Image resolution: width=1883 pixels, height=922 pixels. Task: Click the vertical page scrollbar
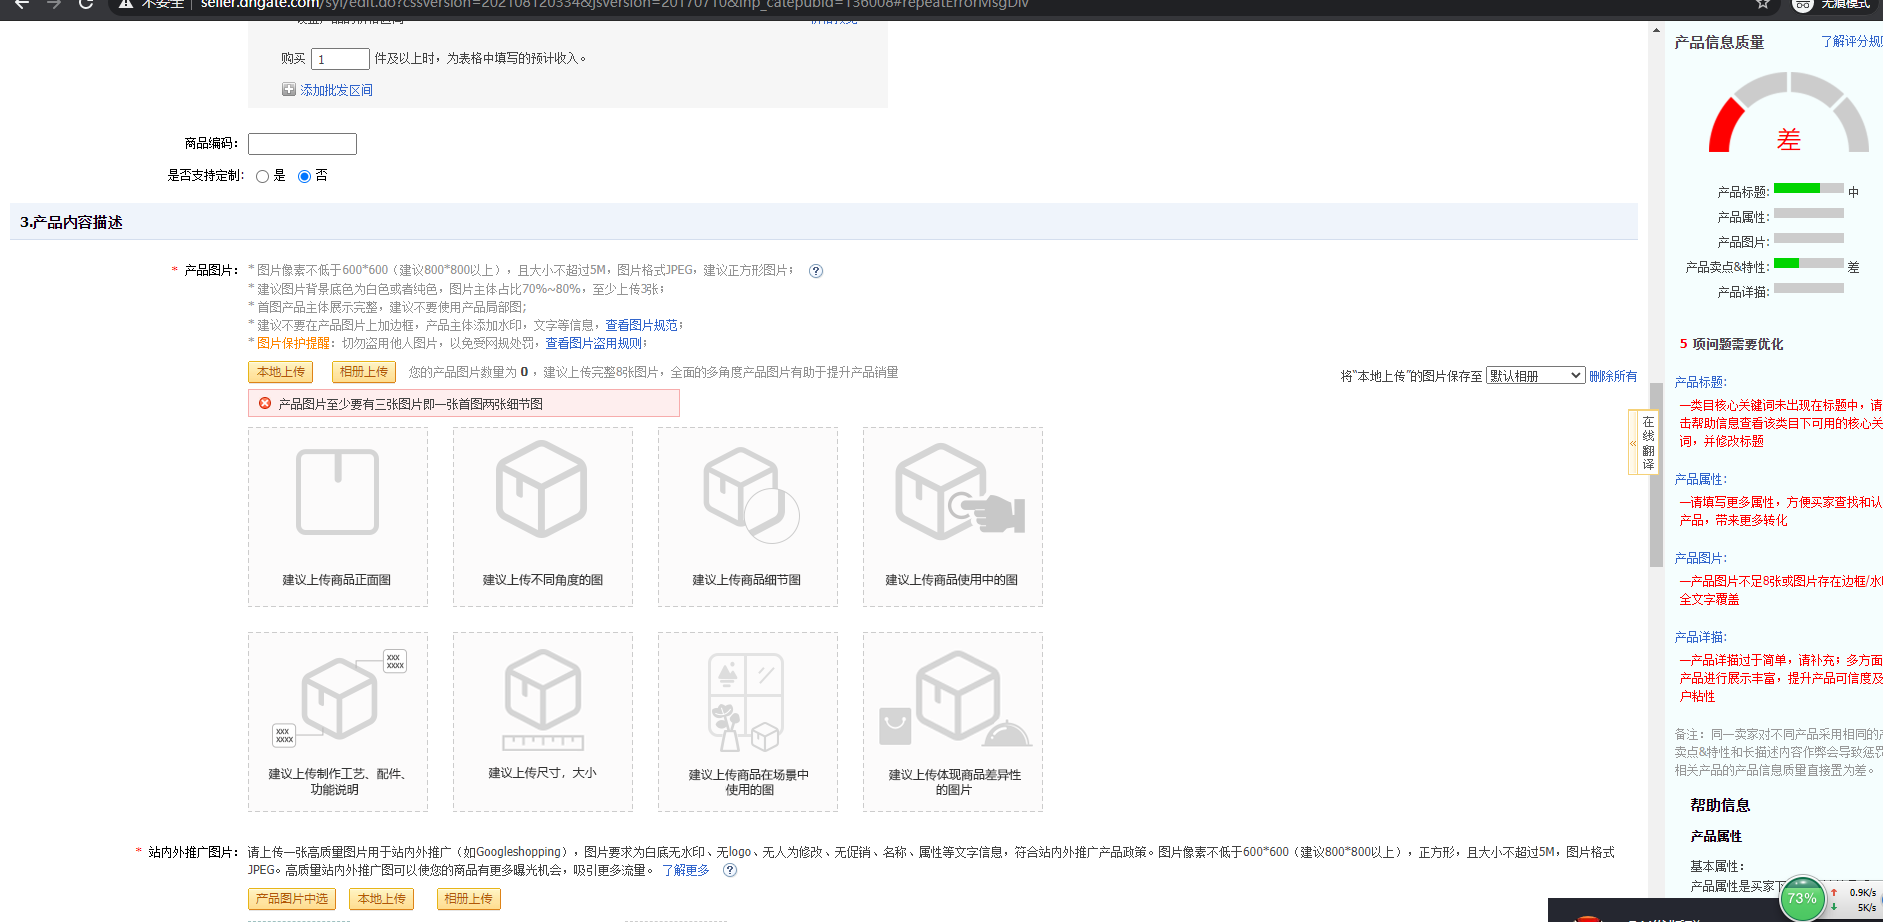(1656, 470)
